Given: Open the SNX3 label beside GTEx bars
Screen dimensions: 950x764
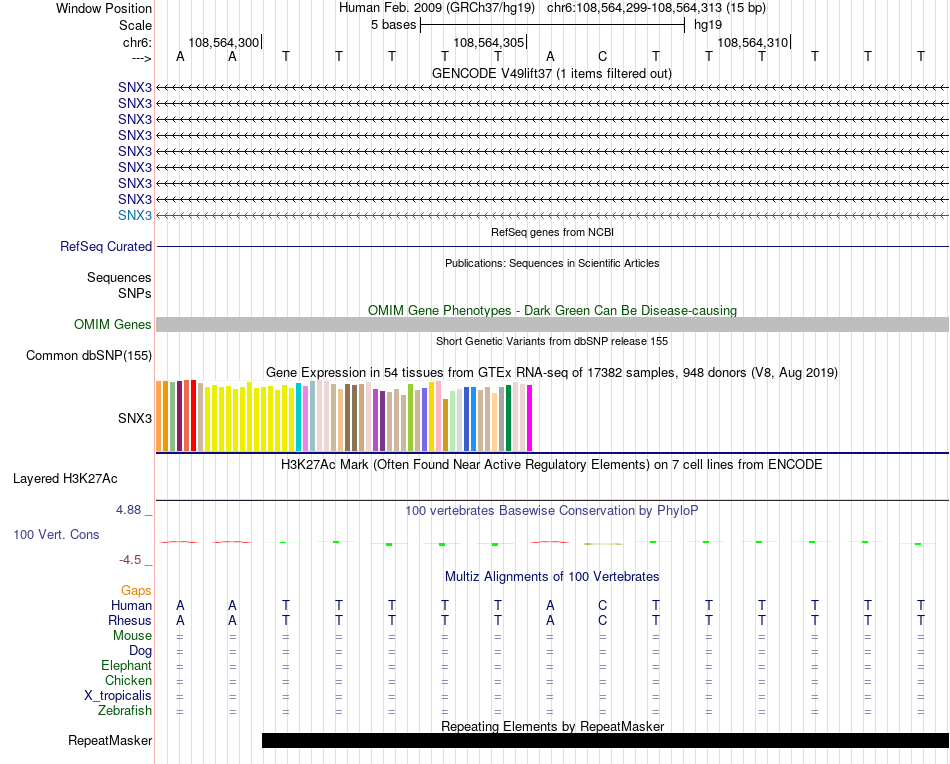Looking at the screenshot, I should pos(135,418).
